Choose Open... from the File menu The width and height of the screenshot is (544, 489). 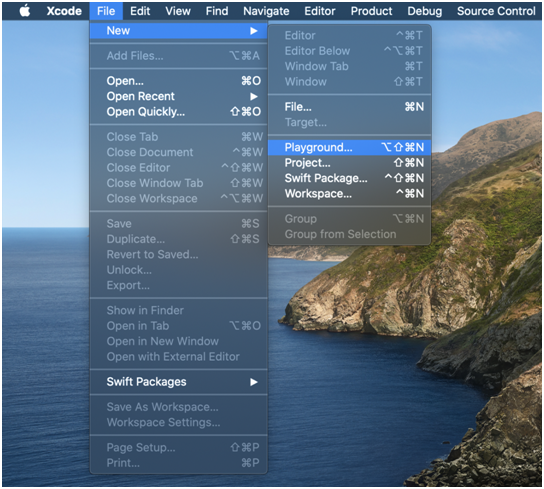178,81
